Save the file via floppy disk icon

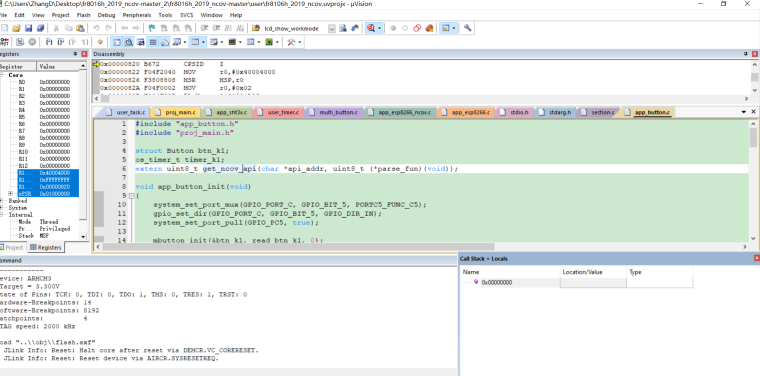[x=28, y=28]
